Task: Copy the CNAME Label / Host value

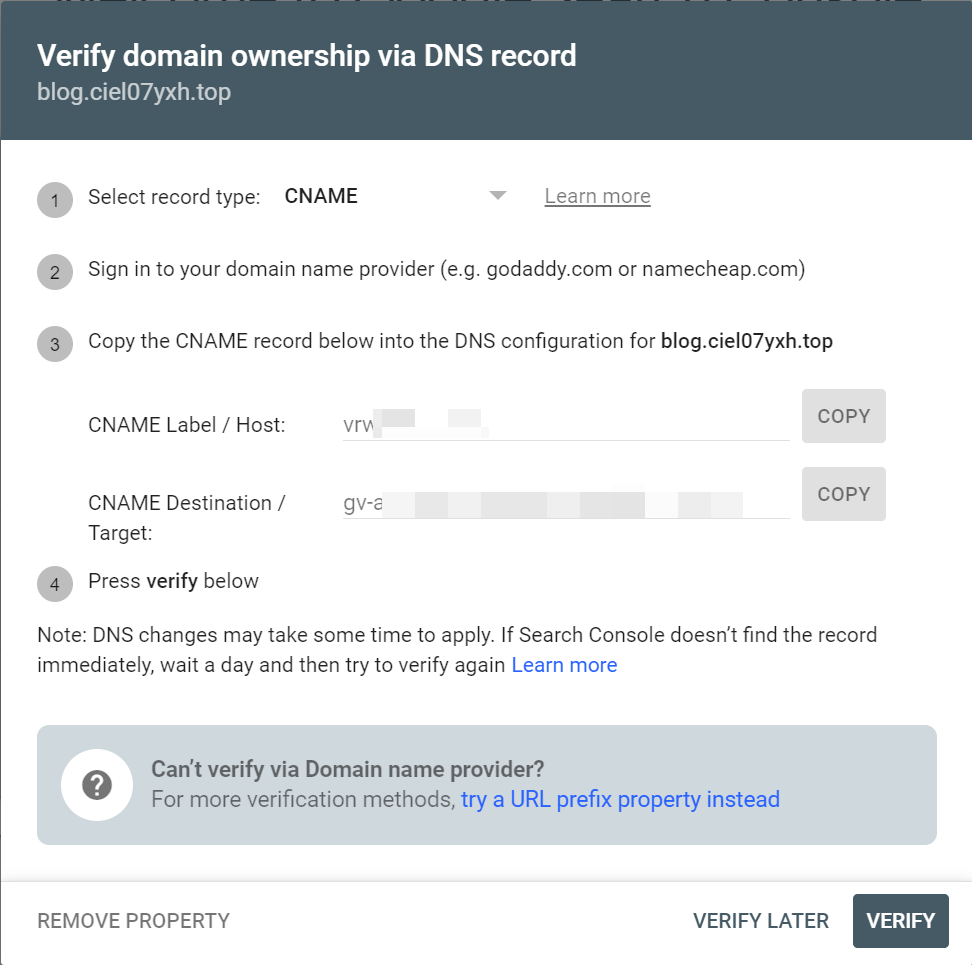Action: tap(843, 416)
